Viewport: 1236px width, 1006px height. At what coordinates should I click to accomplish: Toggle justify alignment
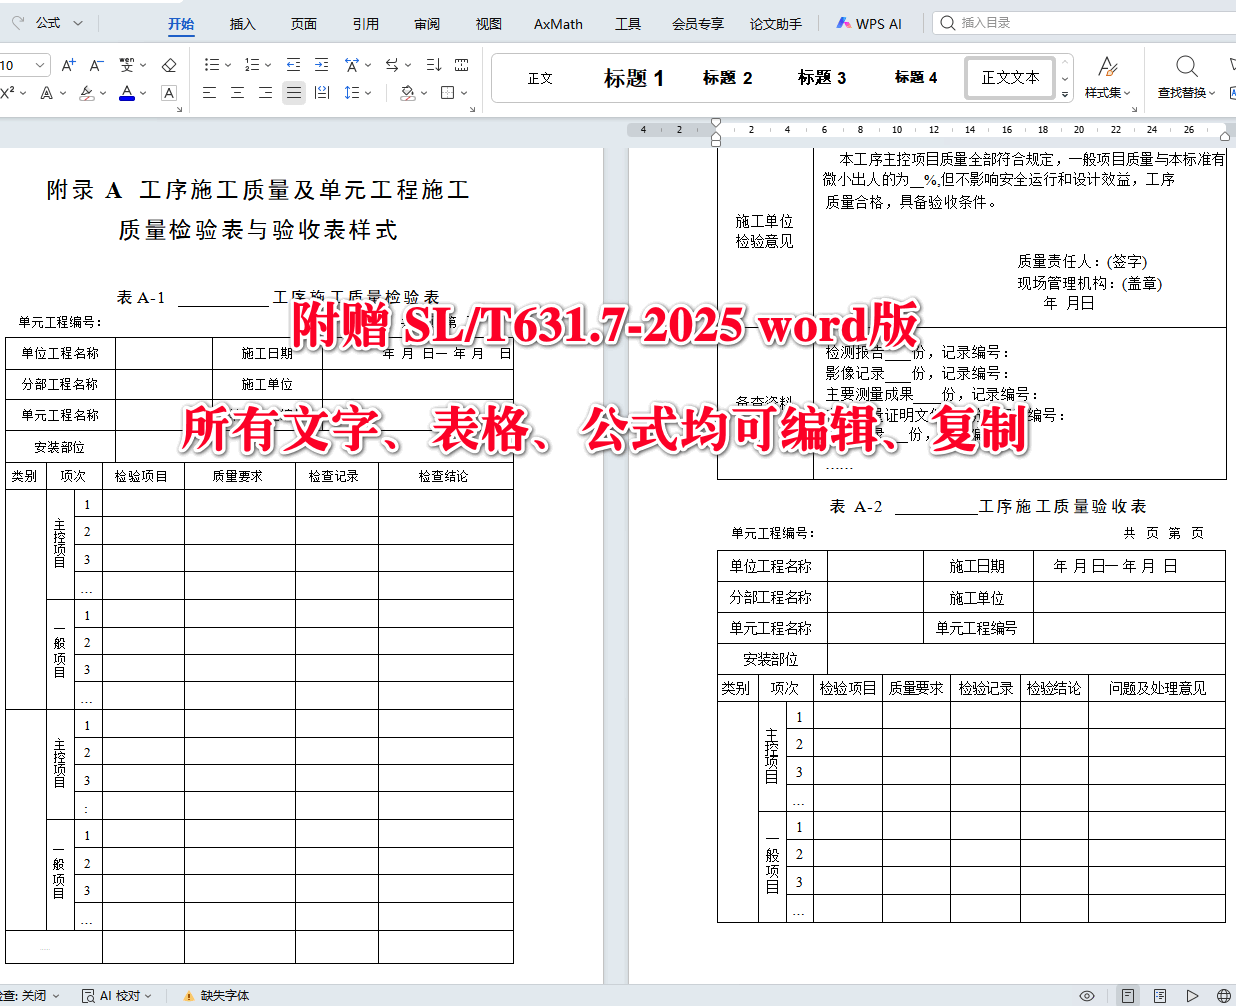293,93
